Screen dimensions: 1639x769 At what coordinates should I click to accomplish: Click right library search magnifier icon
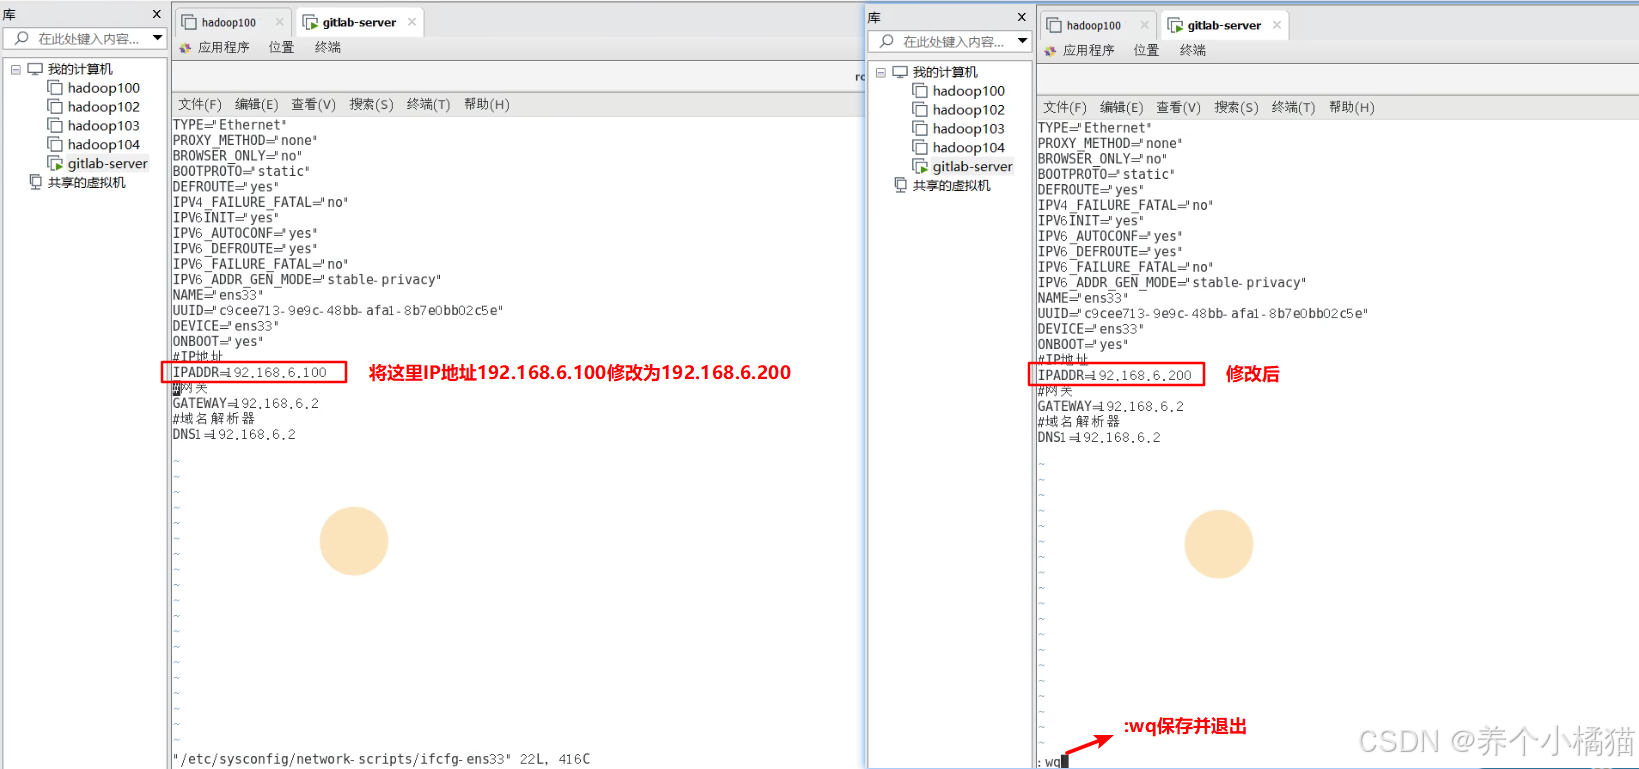pyautogui.click(x=886, y=41)
